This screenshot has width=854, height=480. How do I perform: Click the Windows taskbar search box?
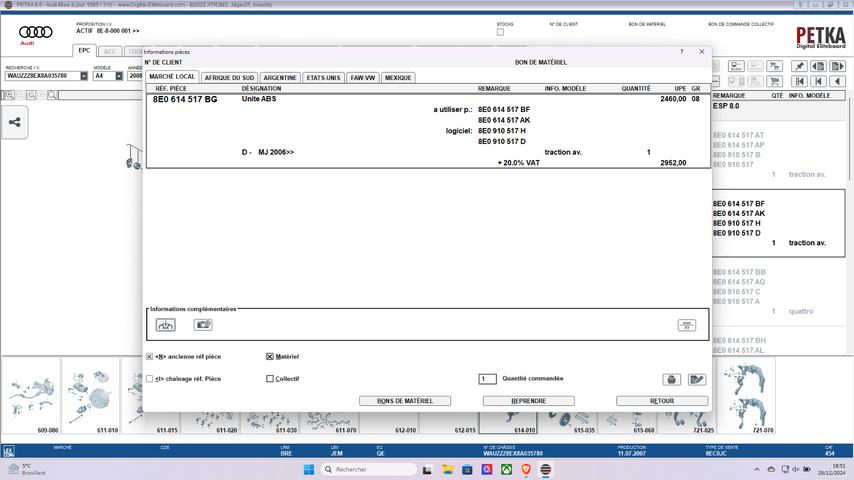(369, 469)
